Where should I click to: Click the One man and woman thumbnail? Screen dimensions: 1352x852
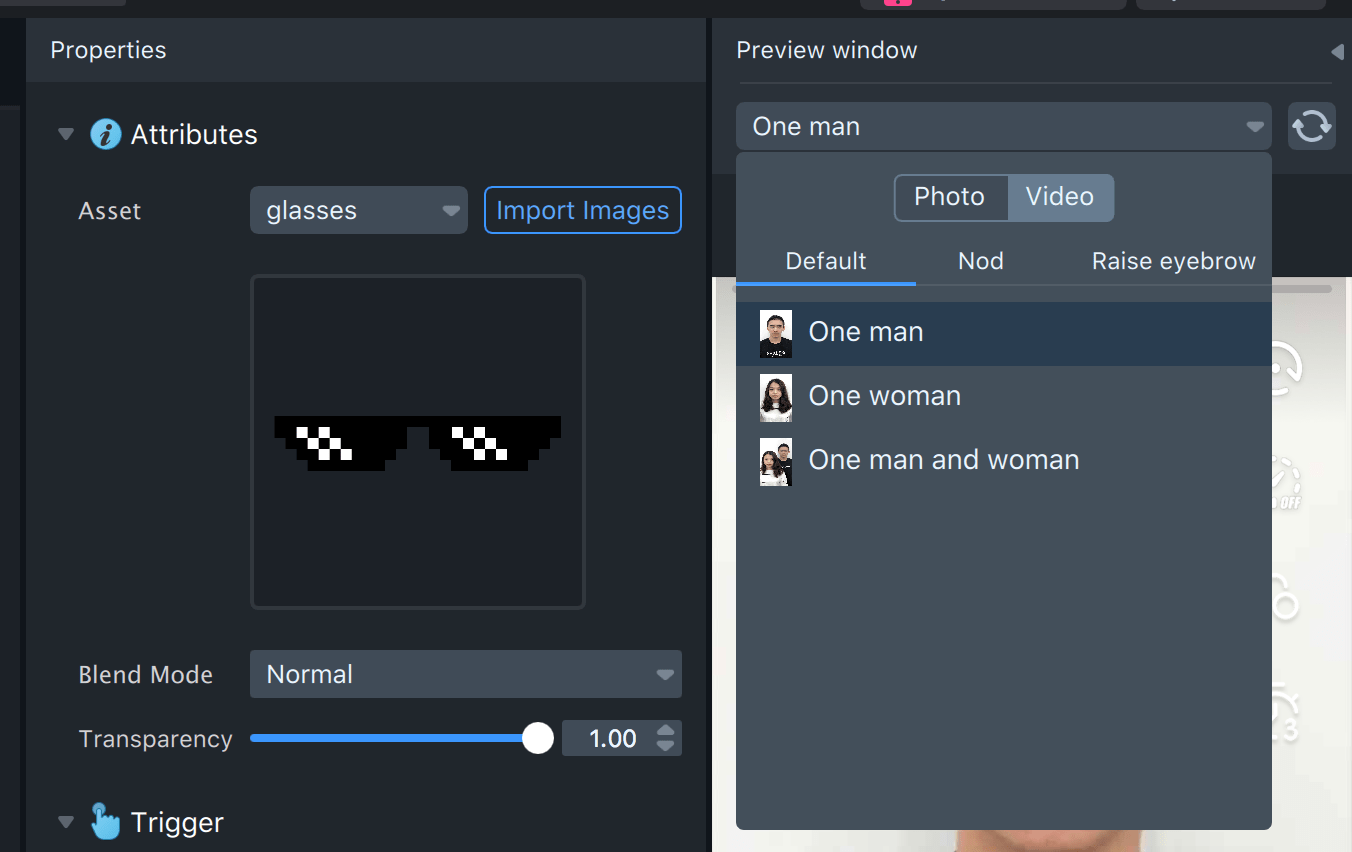tap(776, 461)
